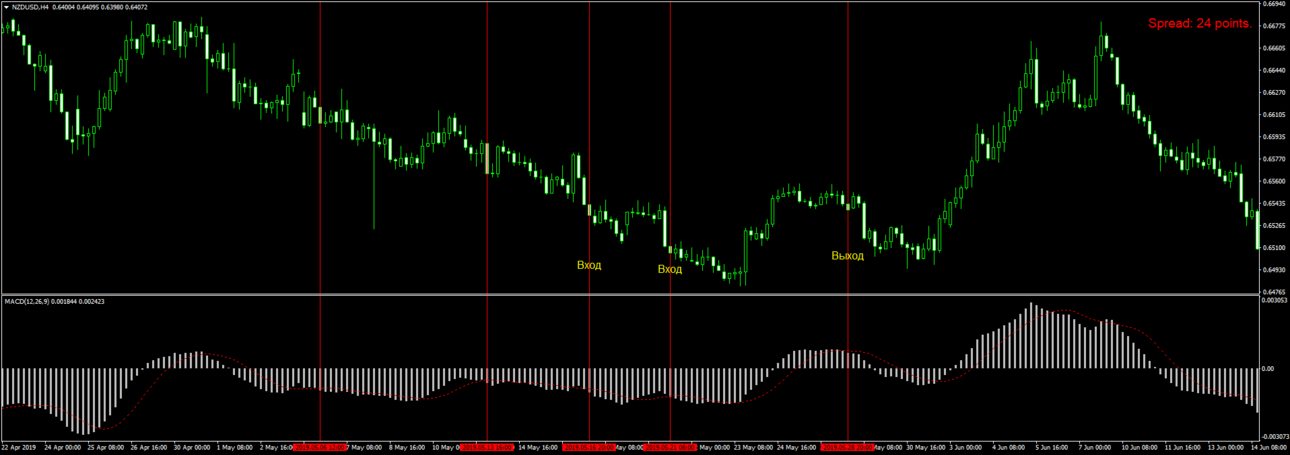The width and height of the screenshot is (1290, 455).
Task: Click the 0.003053 MACD scale value
Action: pyautogui.click(x=1274, y=301)
